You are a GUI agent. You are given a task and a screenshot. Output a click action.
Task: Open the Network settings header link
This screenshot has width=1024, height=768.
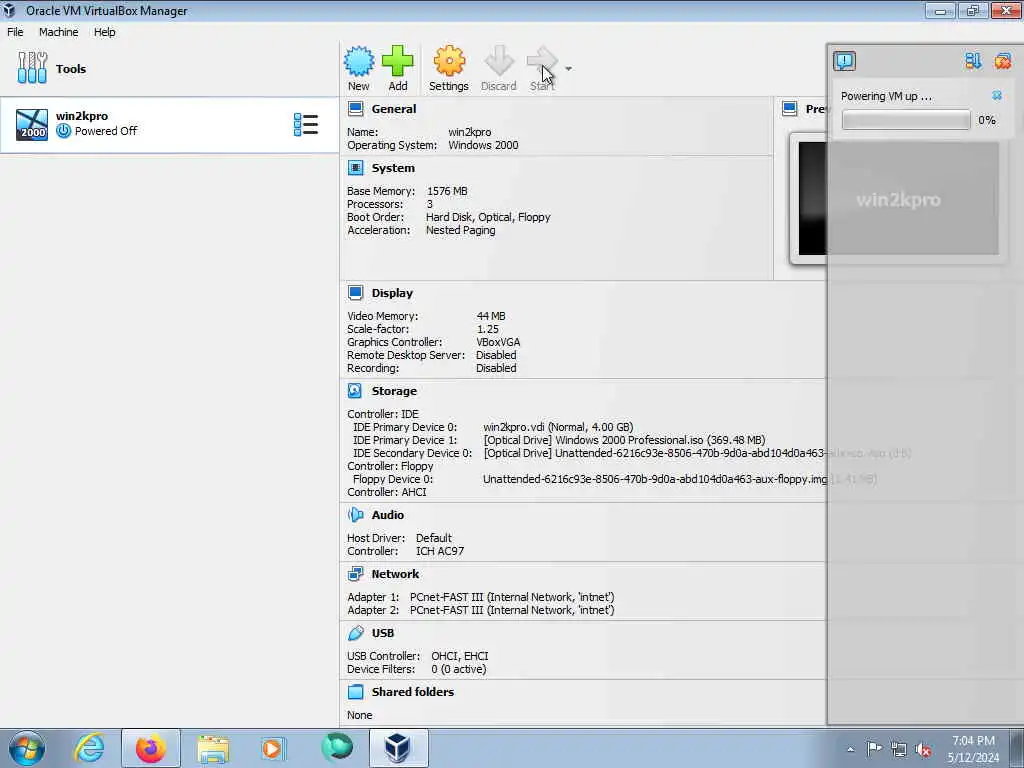point(395,573)
